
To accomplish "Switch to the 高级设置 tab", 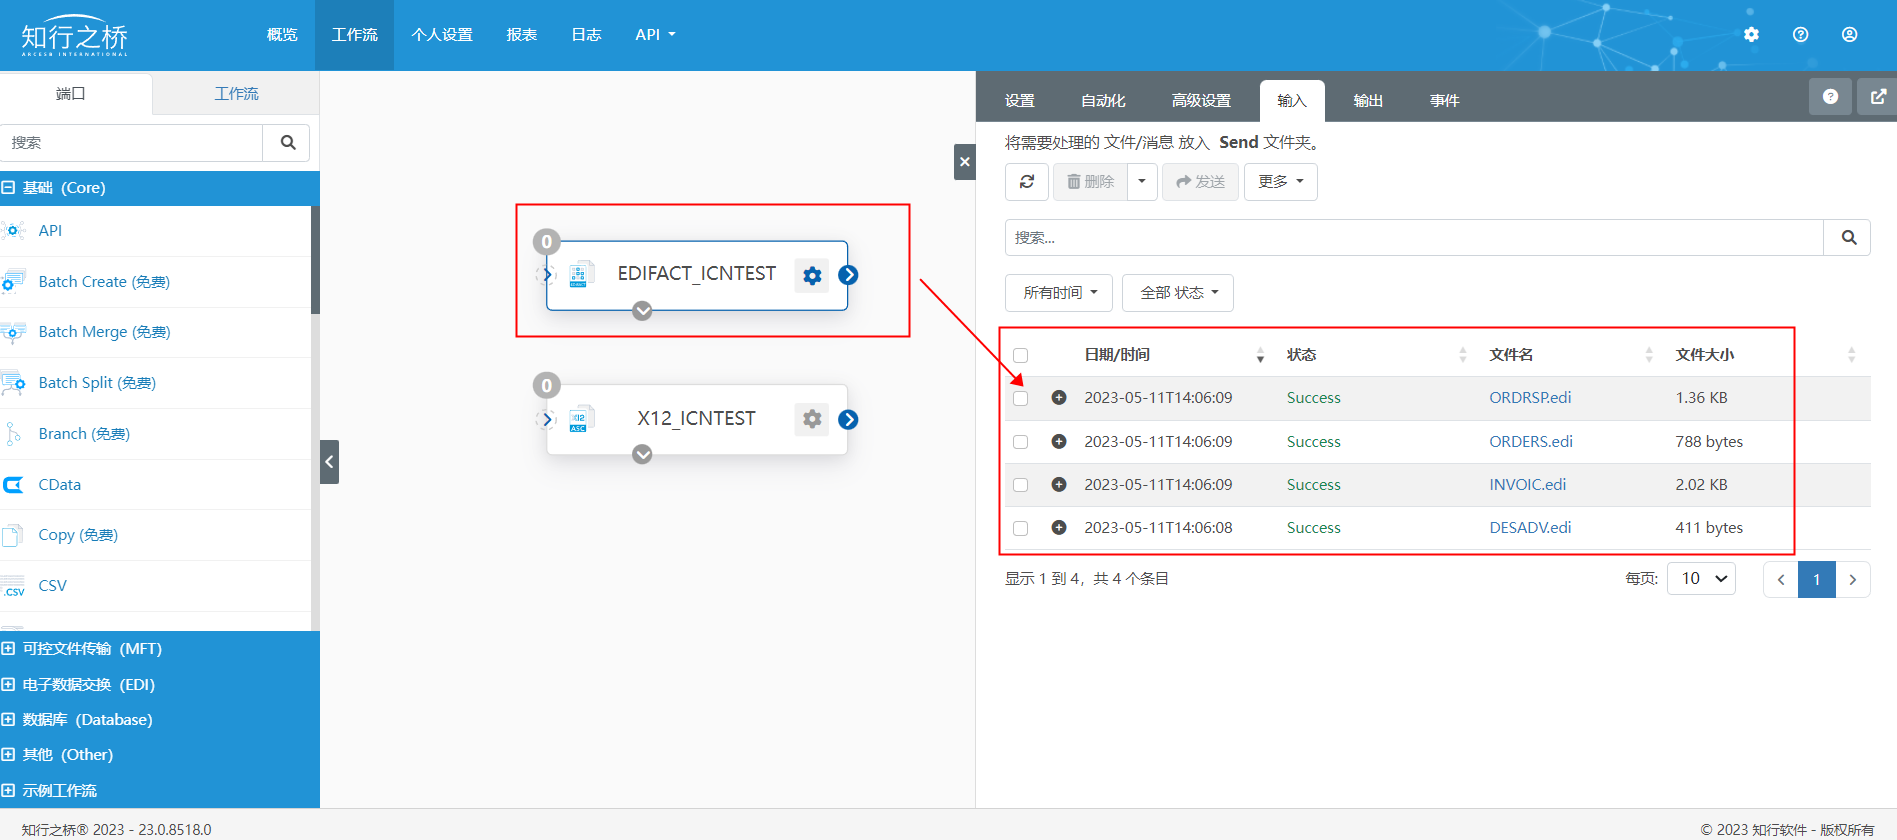I will [x=1201, y=100].
